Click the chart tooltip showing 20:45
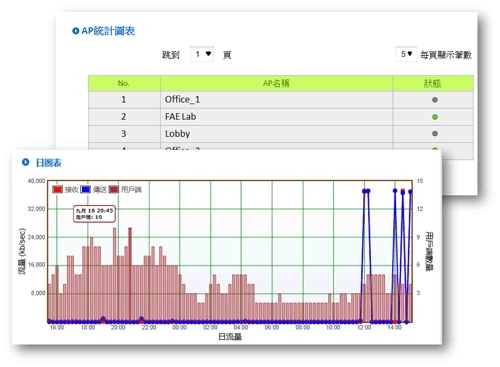Screen dimensions: 500x367 (x=94, y=214)
